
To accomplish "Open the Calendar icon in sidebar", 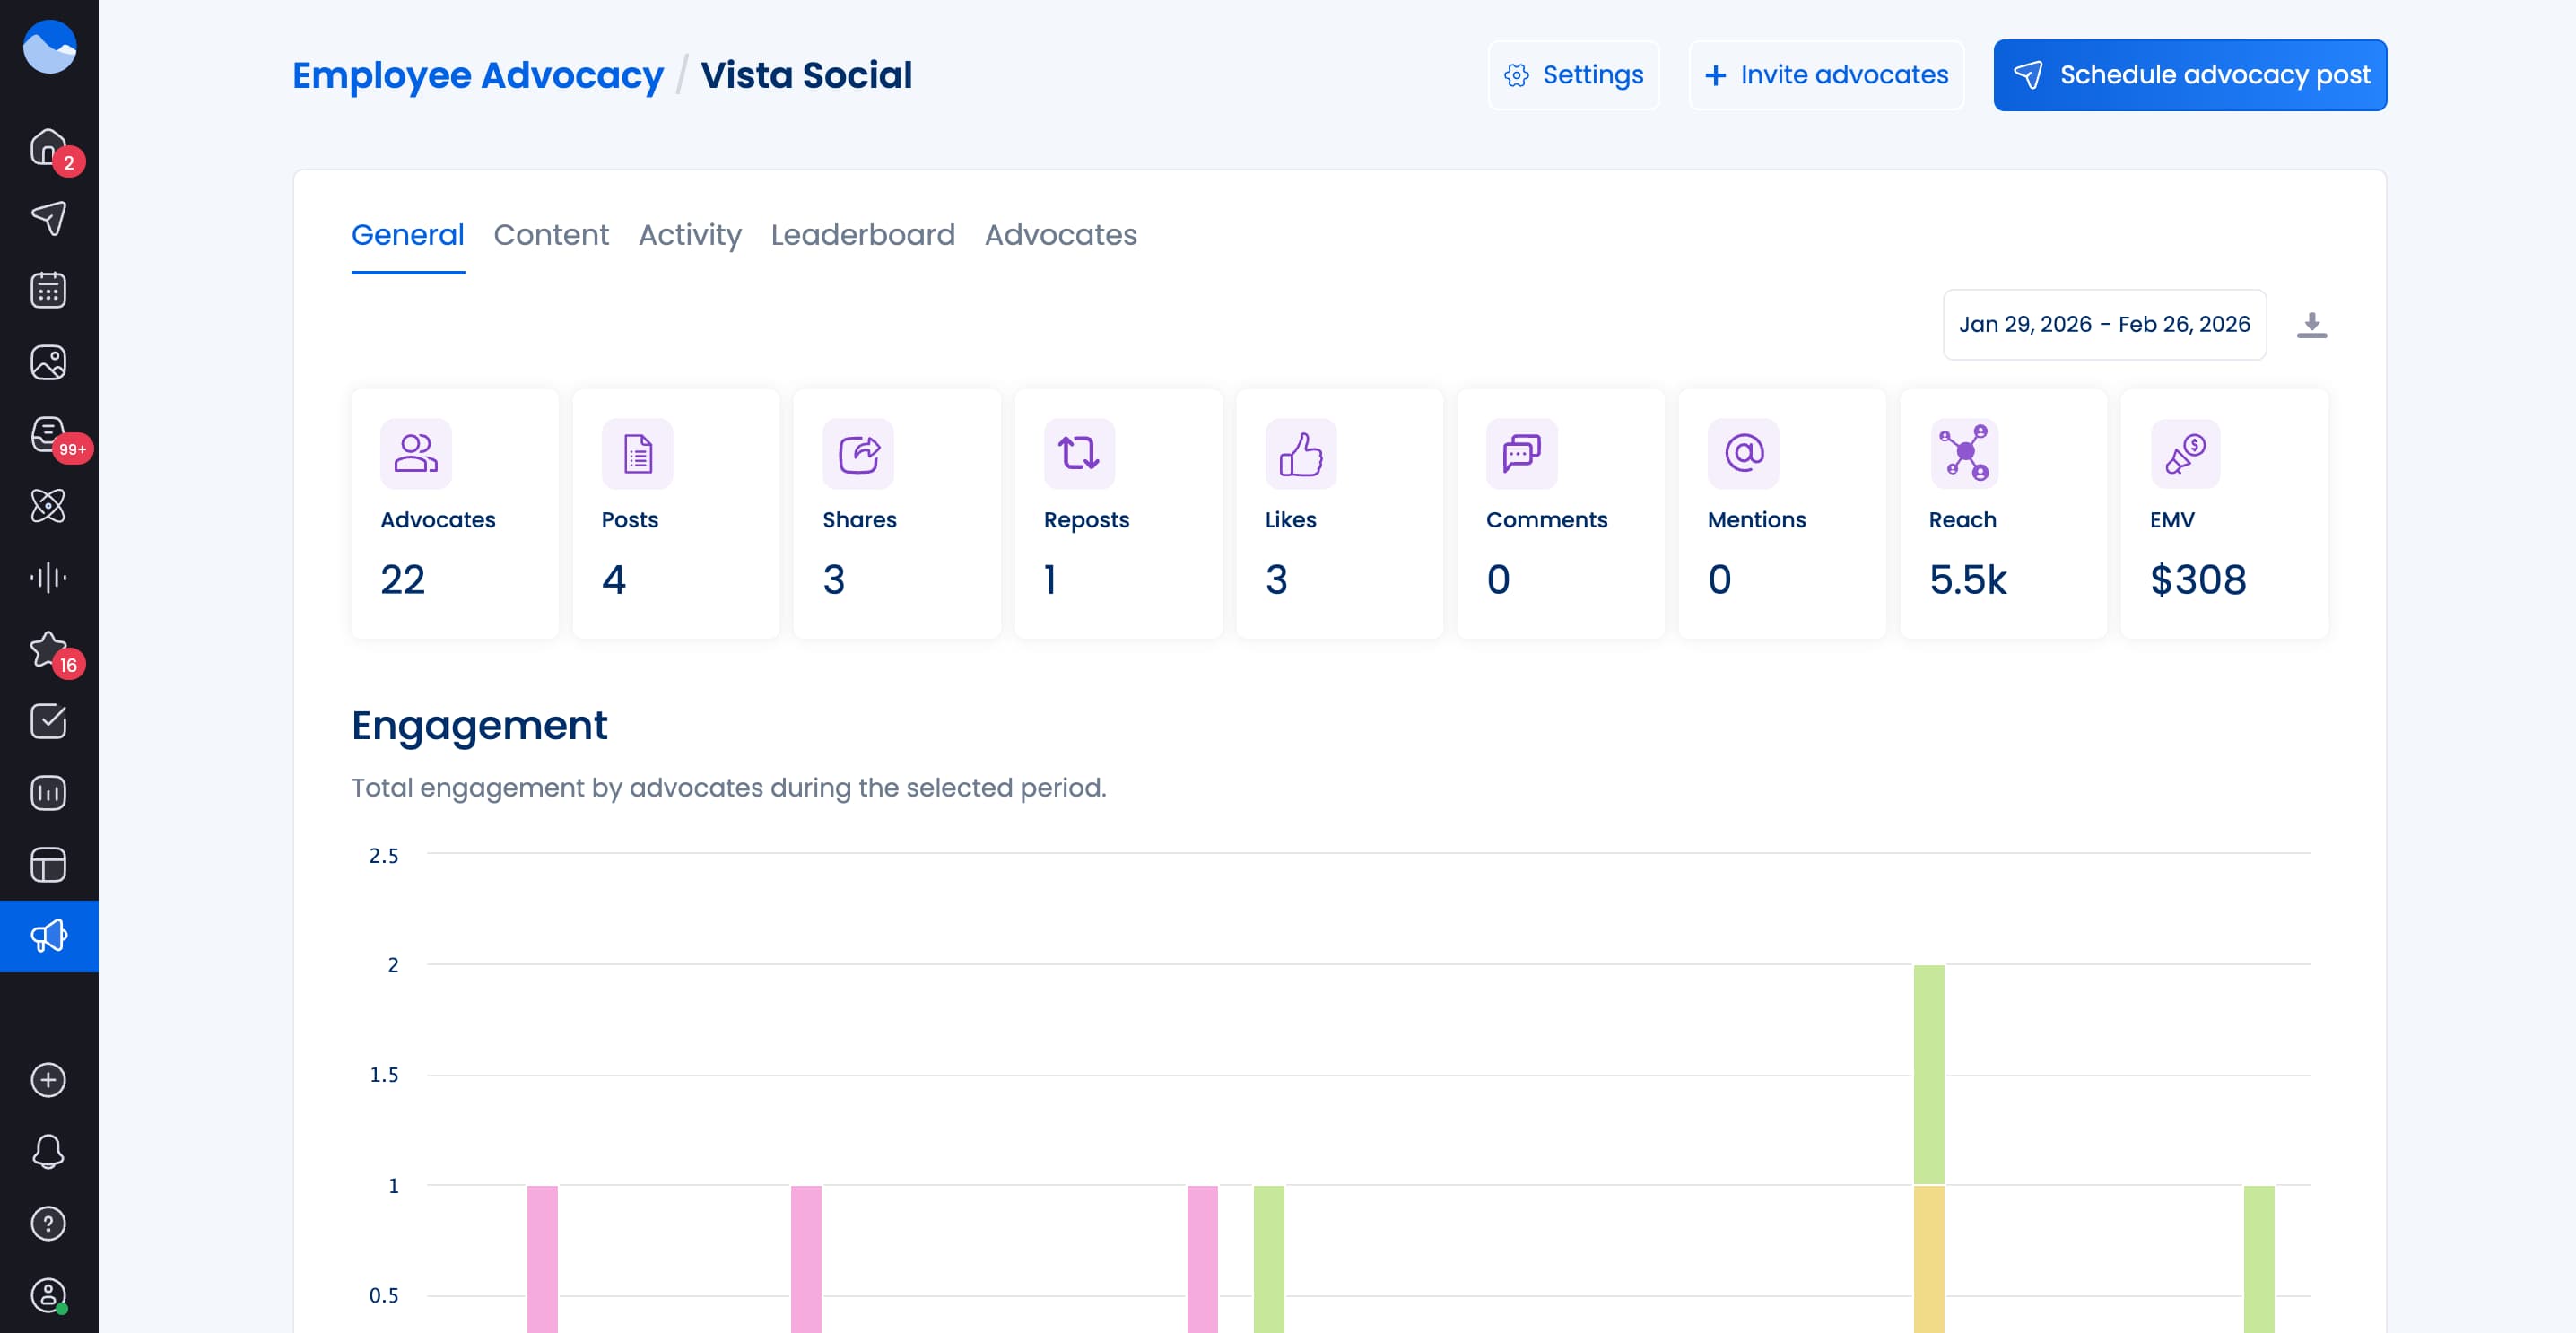I will tap(48, 290).
